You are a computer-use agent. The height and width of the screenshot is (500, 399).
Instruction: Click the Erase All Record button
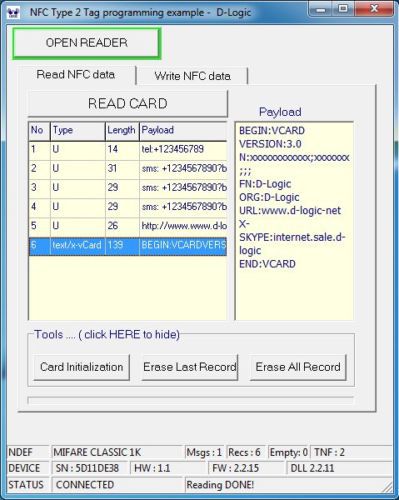click(298, 367)
